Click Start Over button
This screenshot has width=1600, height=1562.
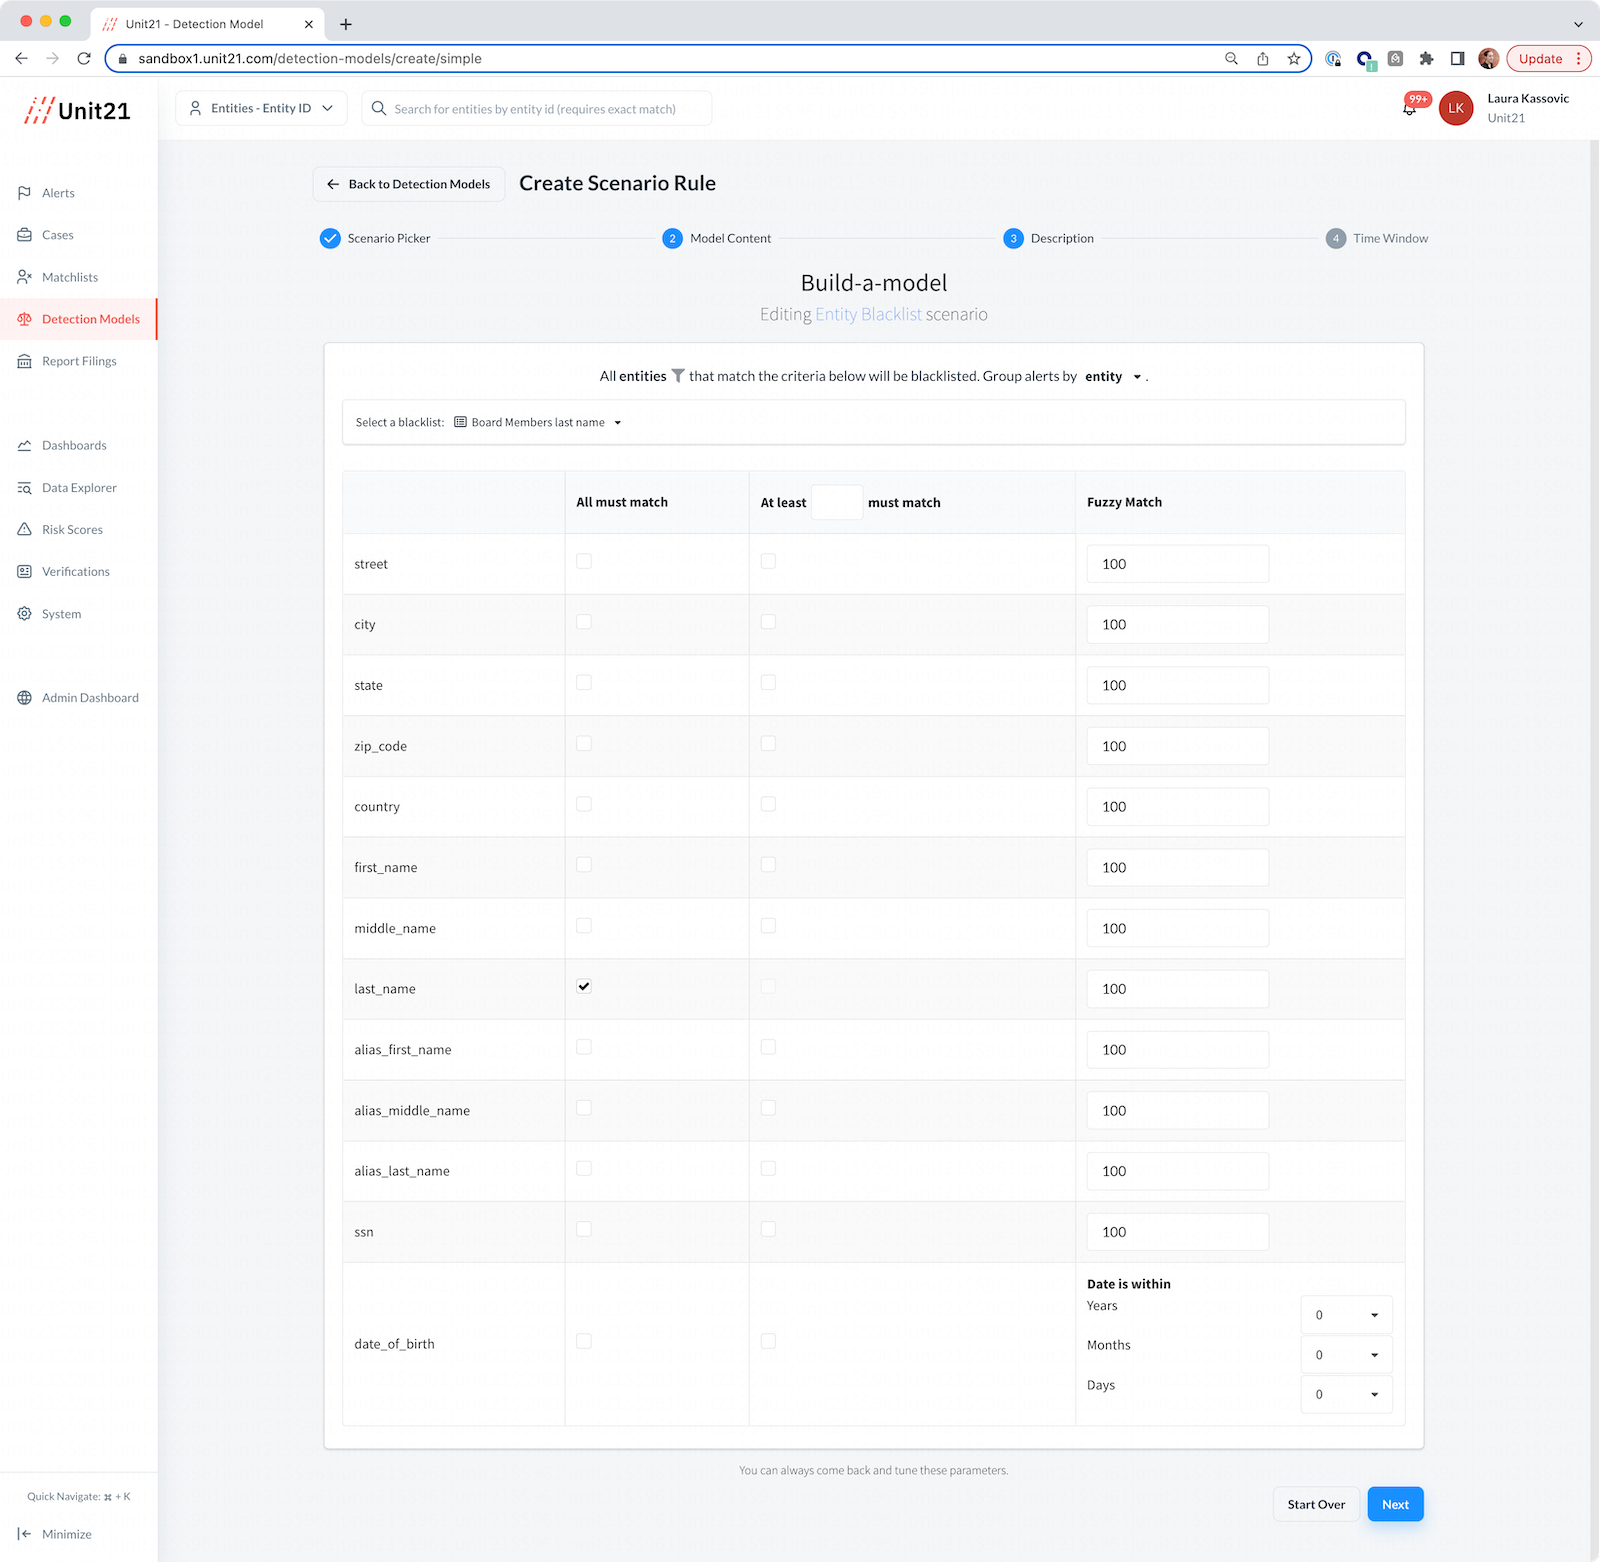tap(1316, 1504)
